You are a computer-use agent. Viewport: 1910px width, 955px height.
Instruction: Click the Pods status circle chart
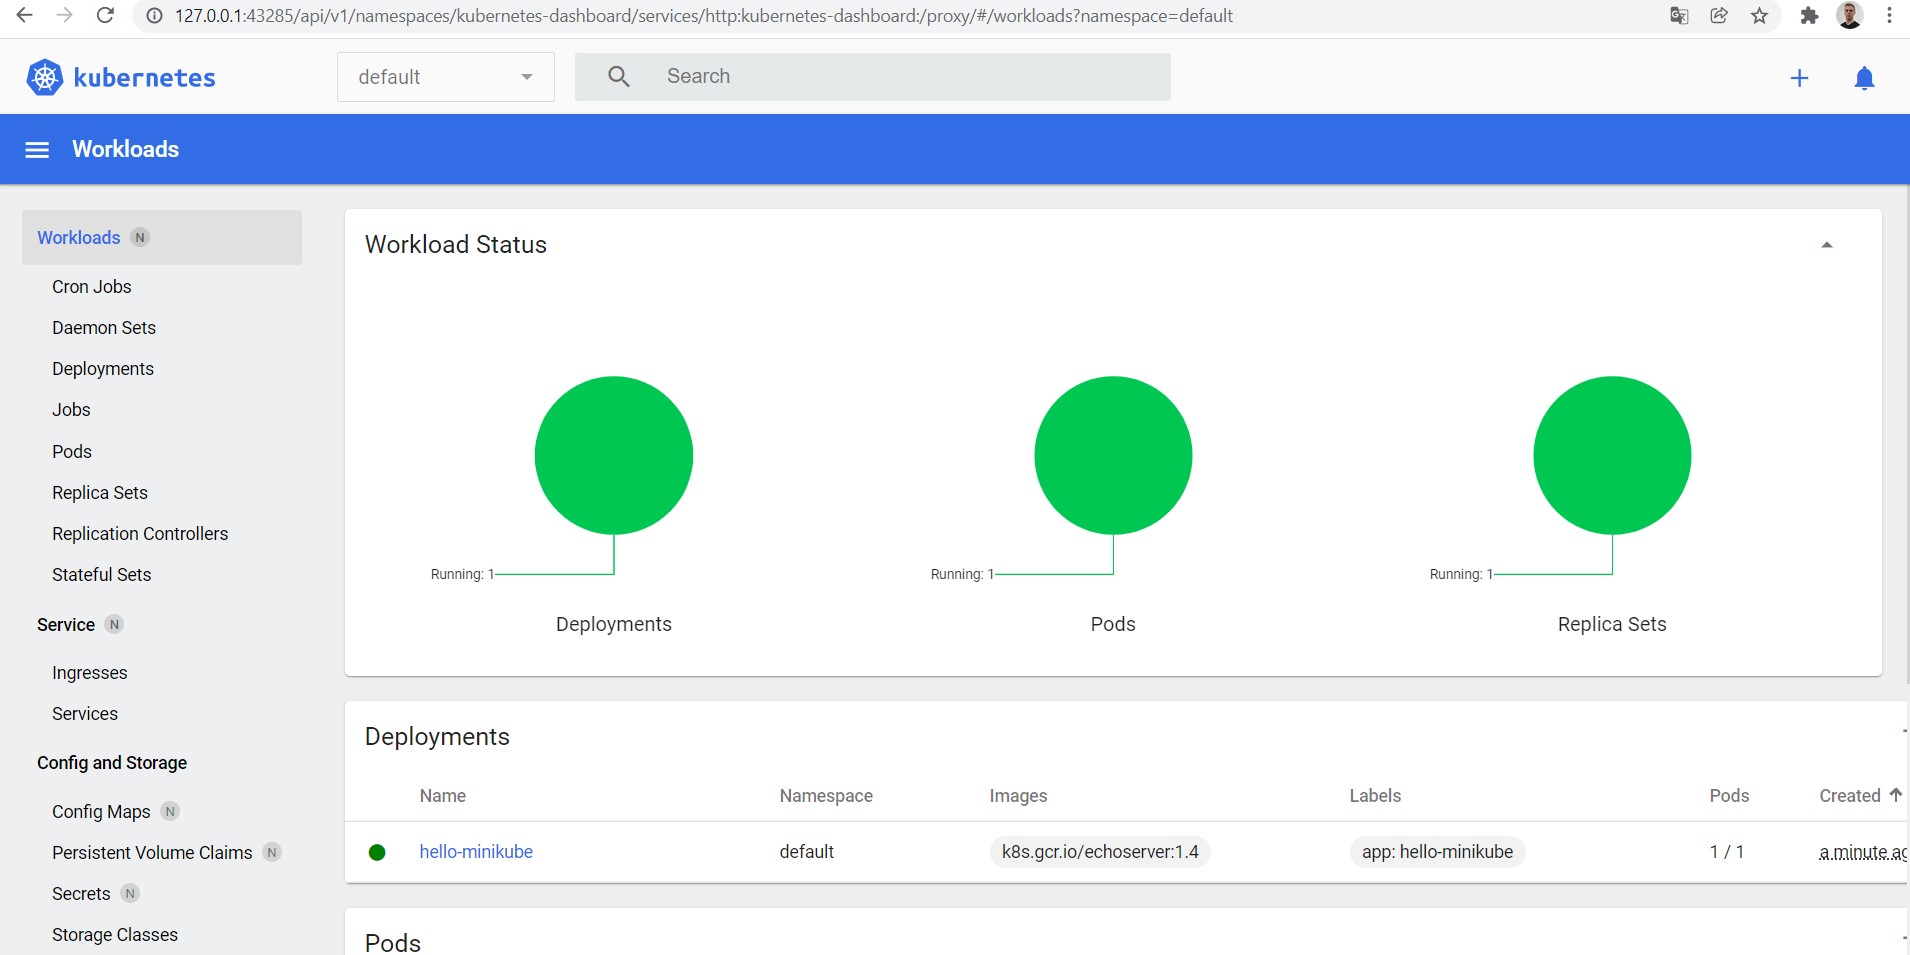coord(1113,456)
